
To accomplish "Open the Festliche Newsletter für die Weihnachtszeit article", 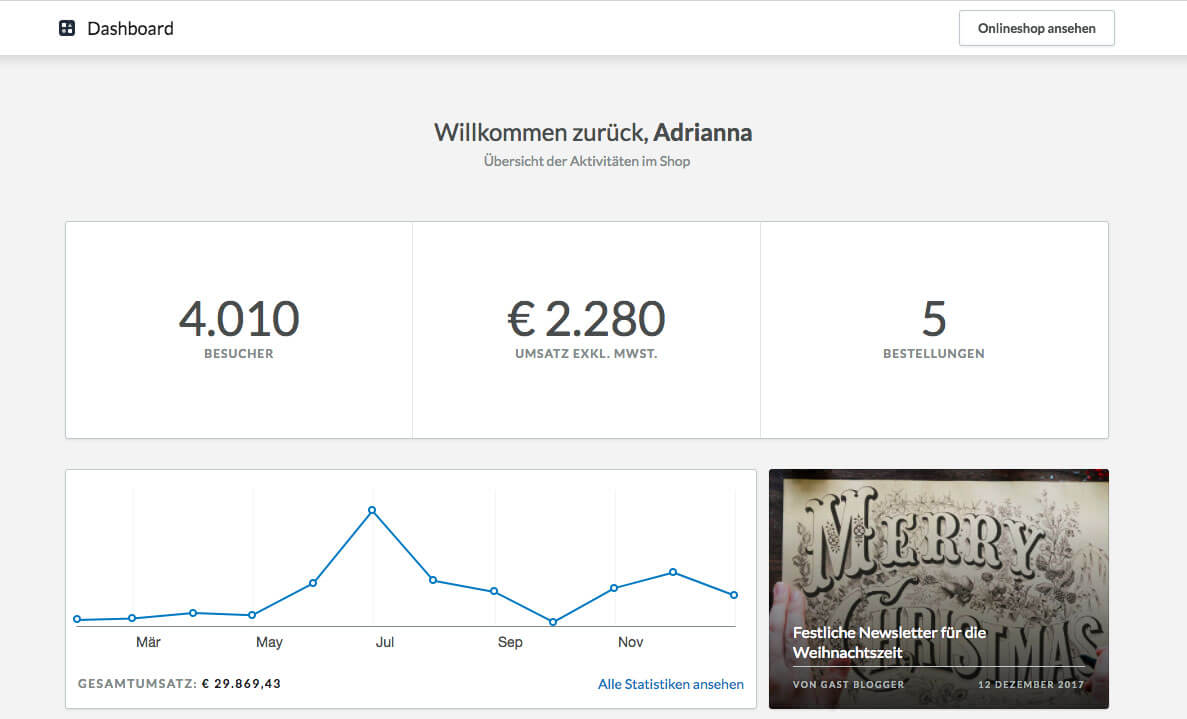I will point(889,643).
